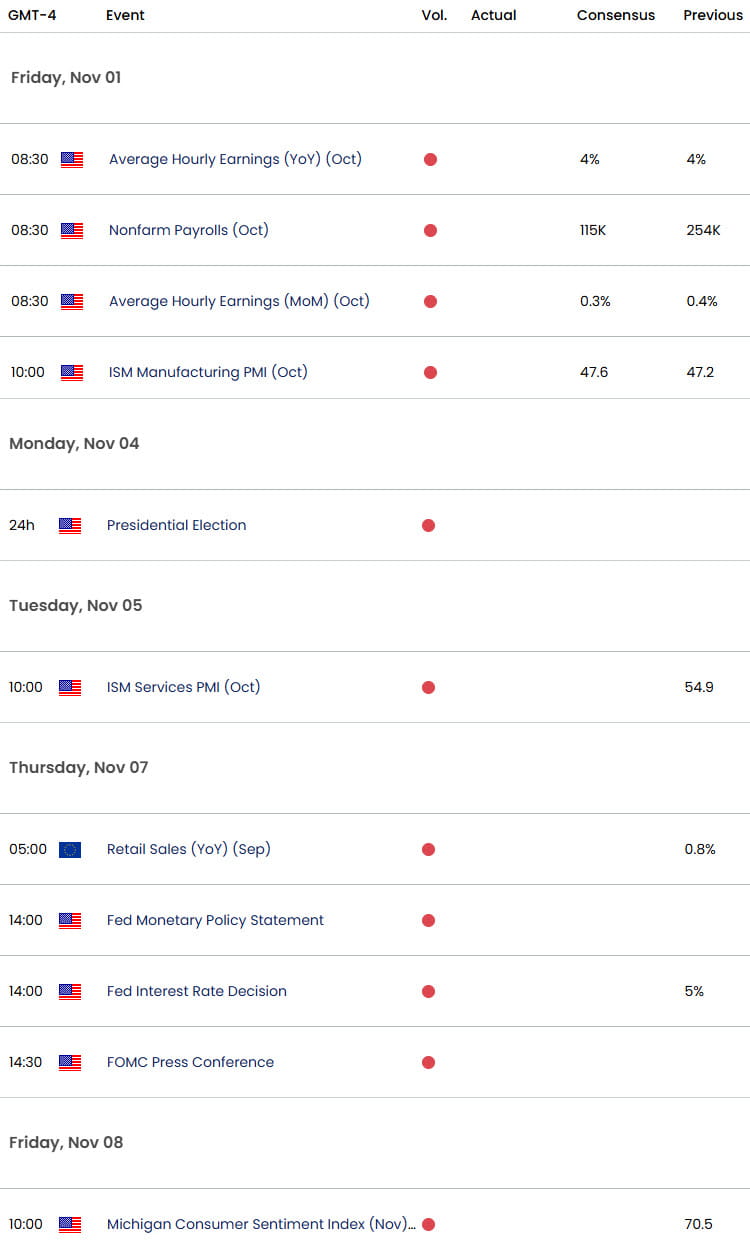Open the Fed Monetary Policy Statement event

215,920
